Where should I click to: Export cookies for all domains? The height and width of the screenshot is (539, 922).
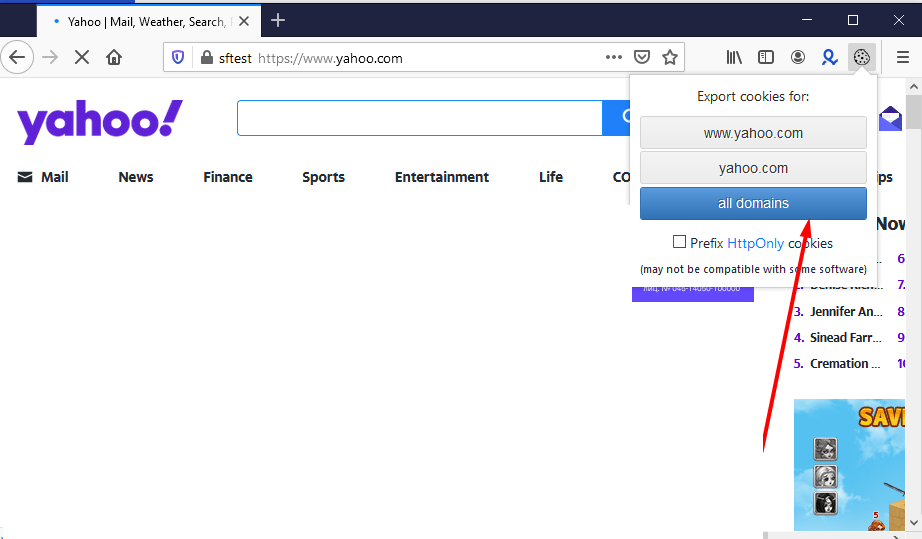[753, 203]
